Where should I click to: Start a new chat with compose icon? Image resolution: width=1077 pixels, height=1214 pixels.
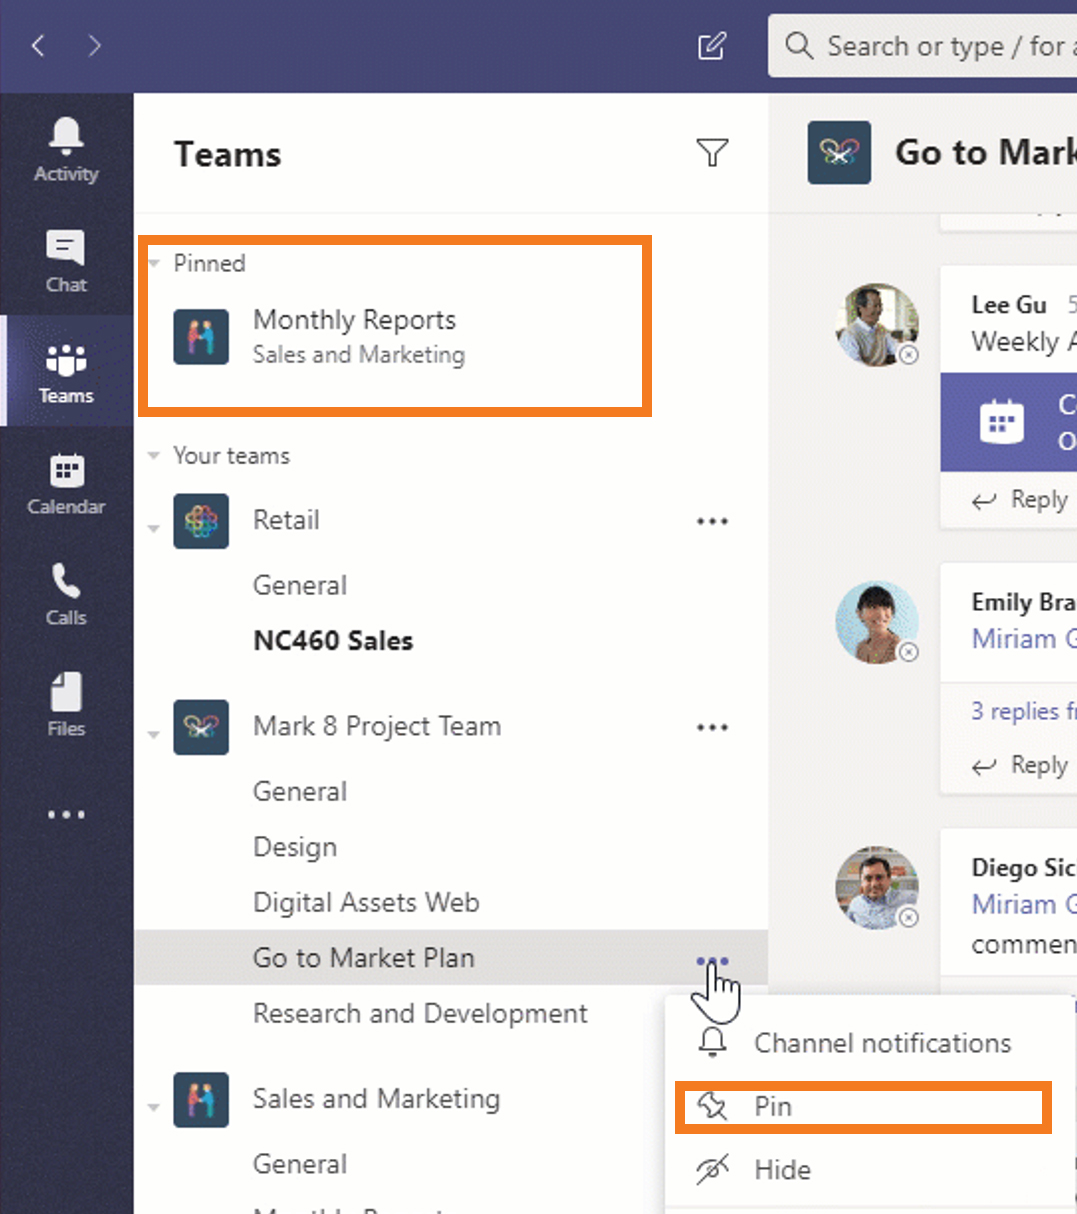pos(712,46)
